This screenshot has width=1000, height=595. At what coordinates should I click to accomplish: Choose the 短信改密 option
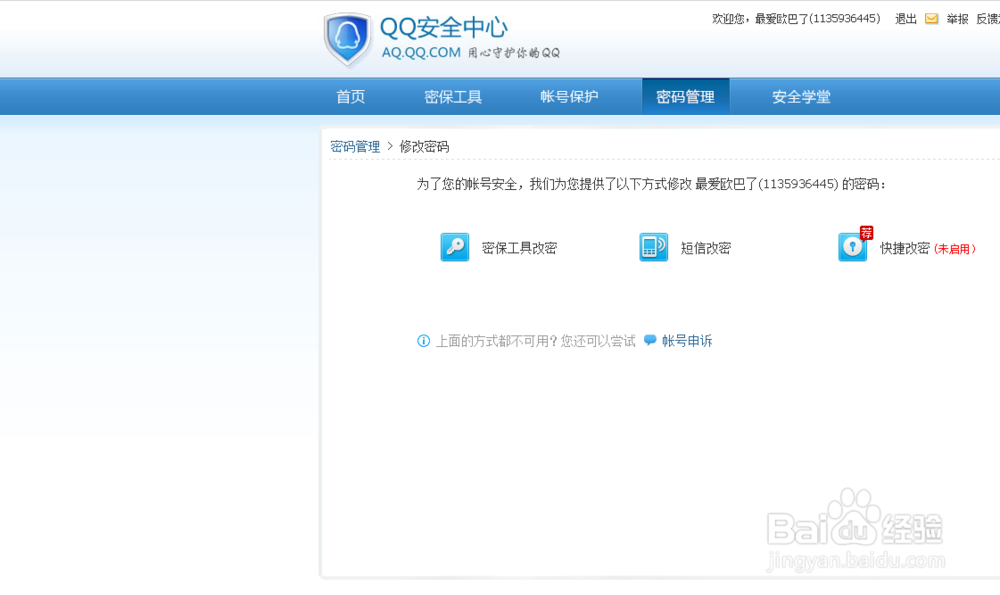tap(705, 248)
